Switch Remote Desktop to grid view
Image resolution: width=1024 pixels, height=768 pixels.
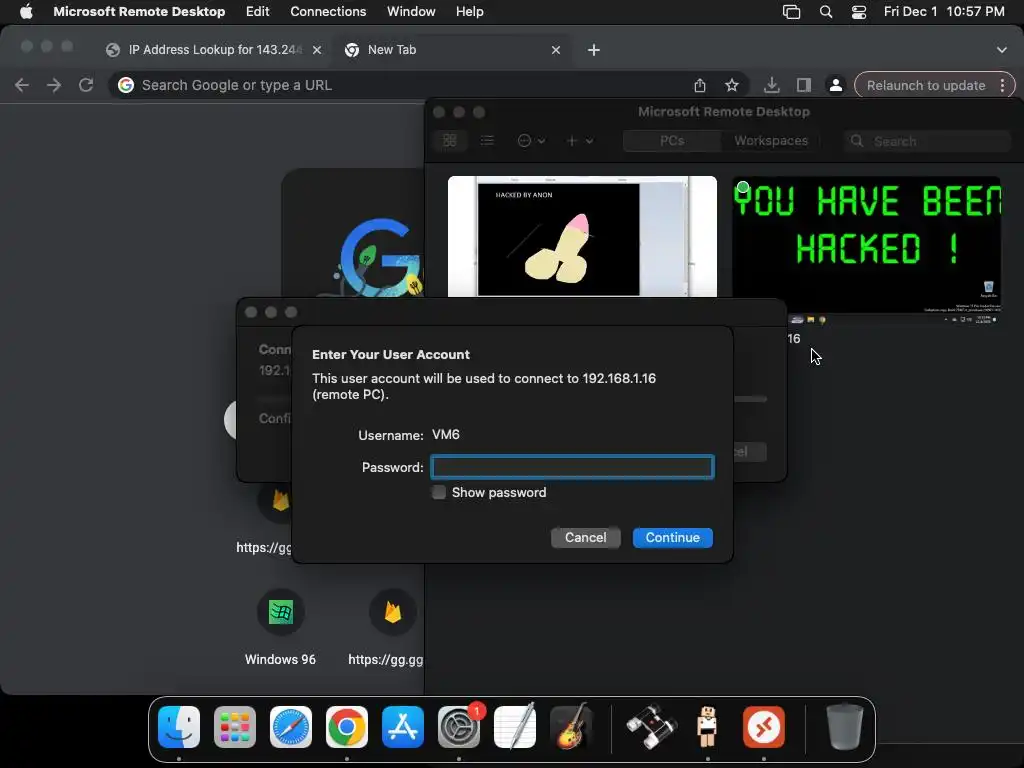tap(449, 140)
